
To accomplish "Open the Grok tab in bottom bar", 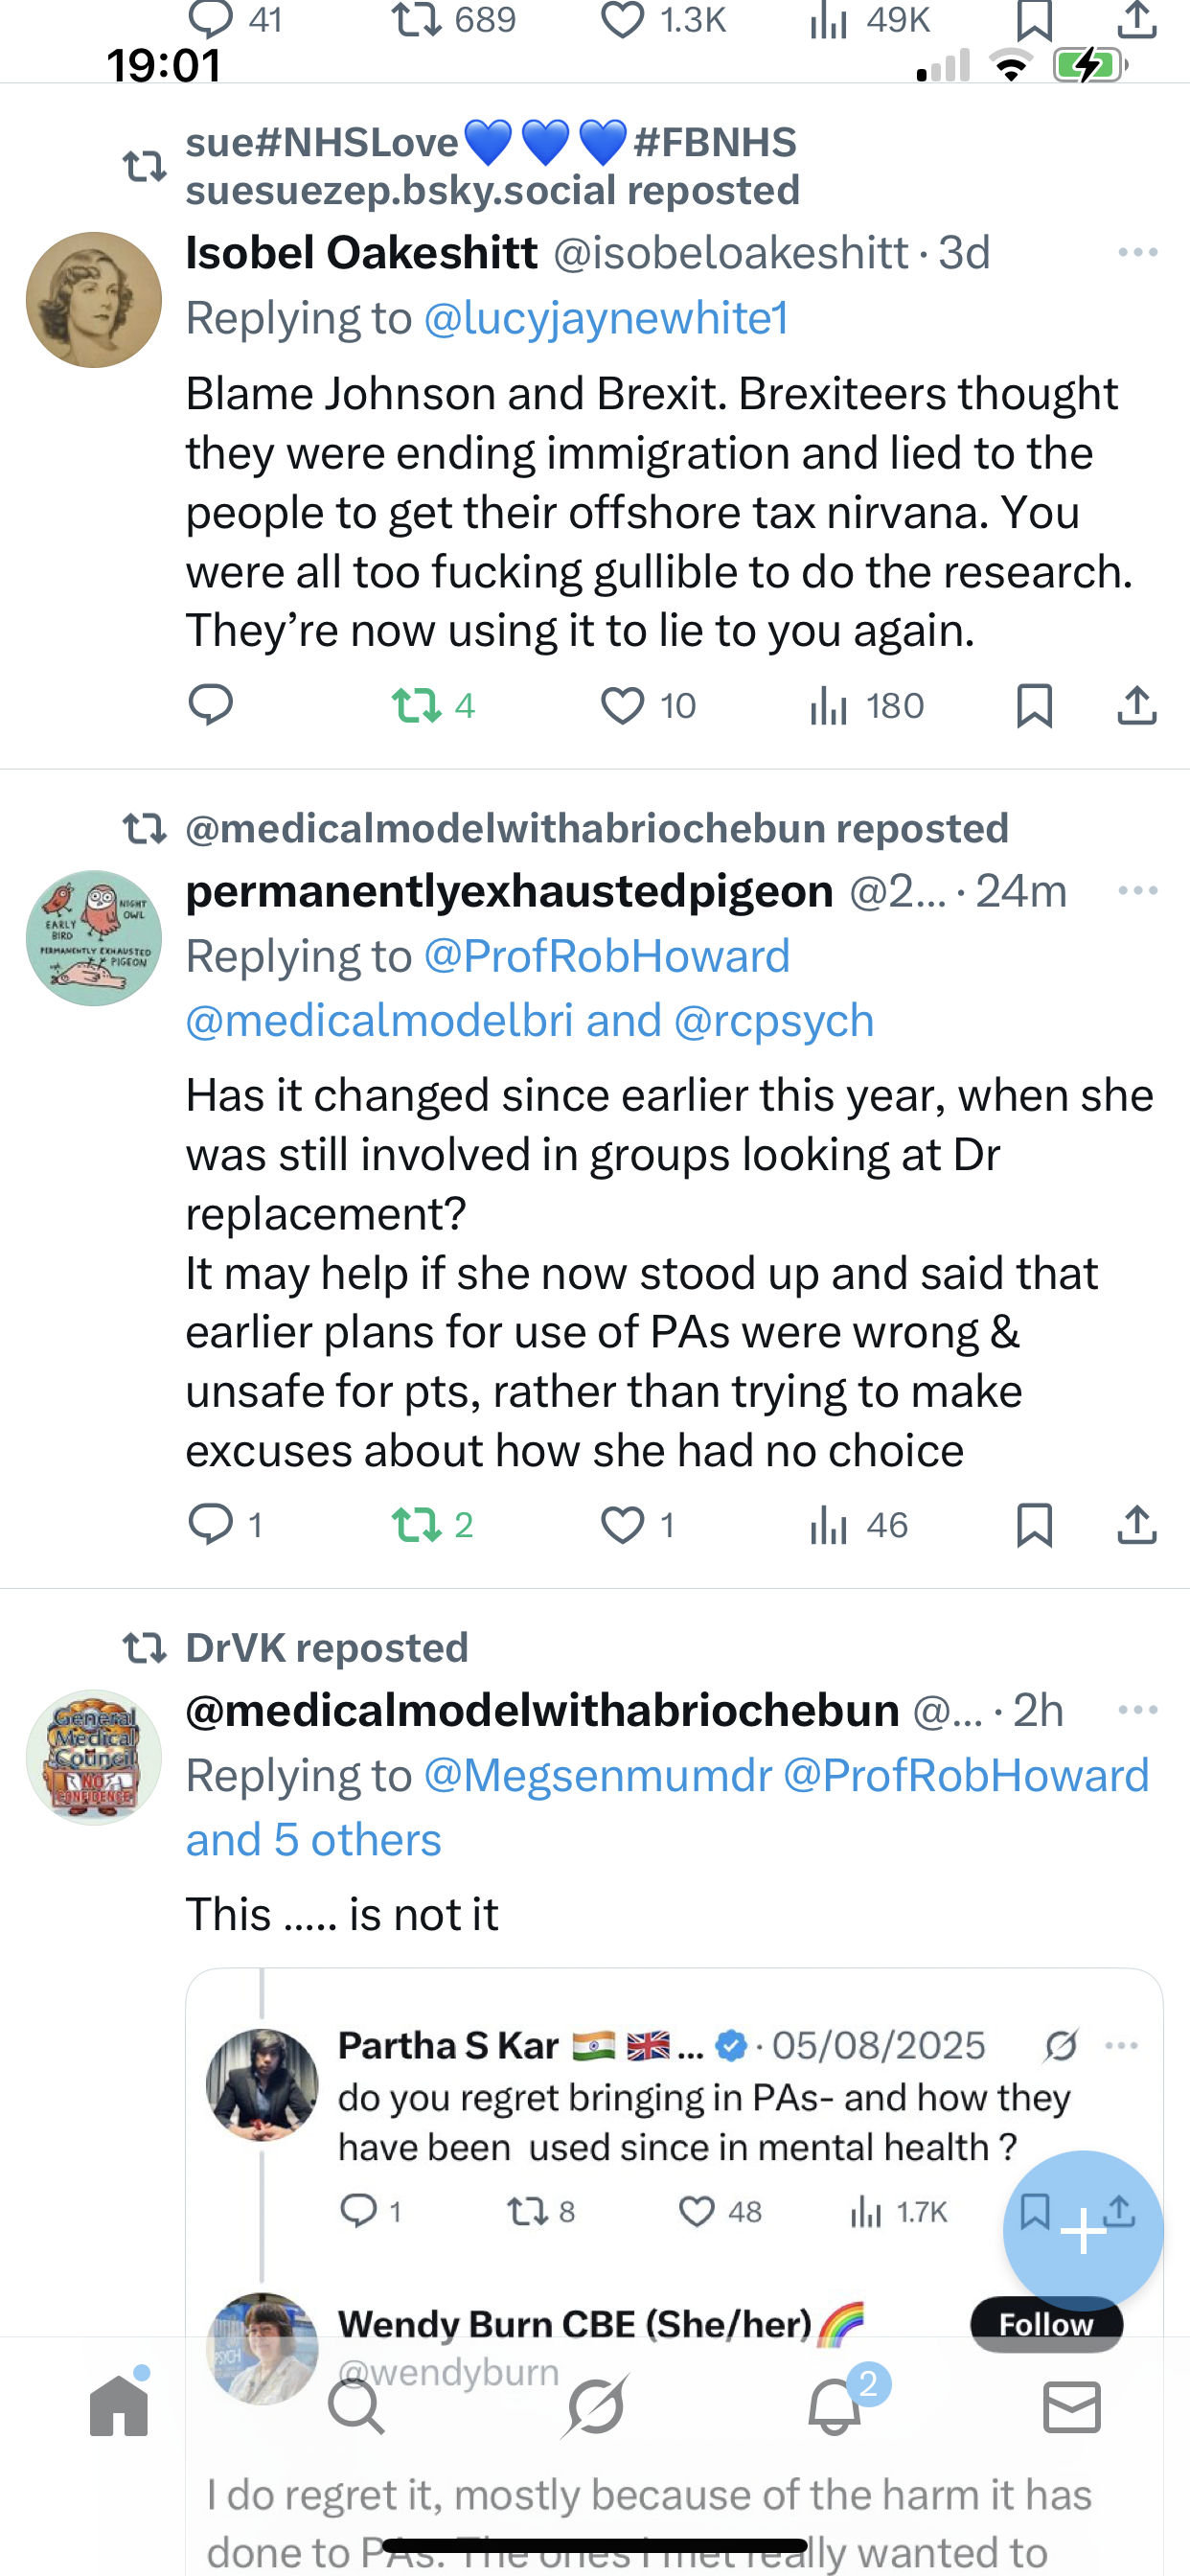I will (x=595, y=2407).
